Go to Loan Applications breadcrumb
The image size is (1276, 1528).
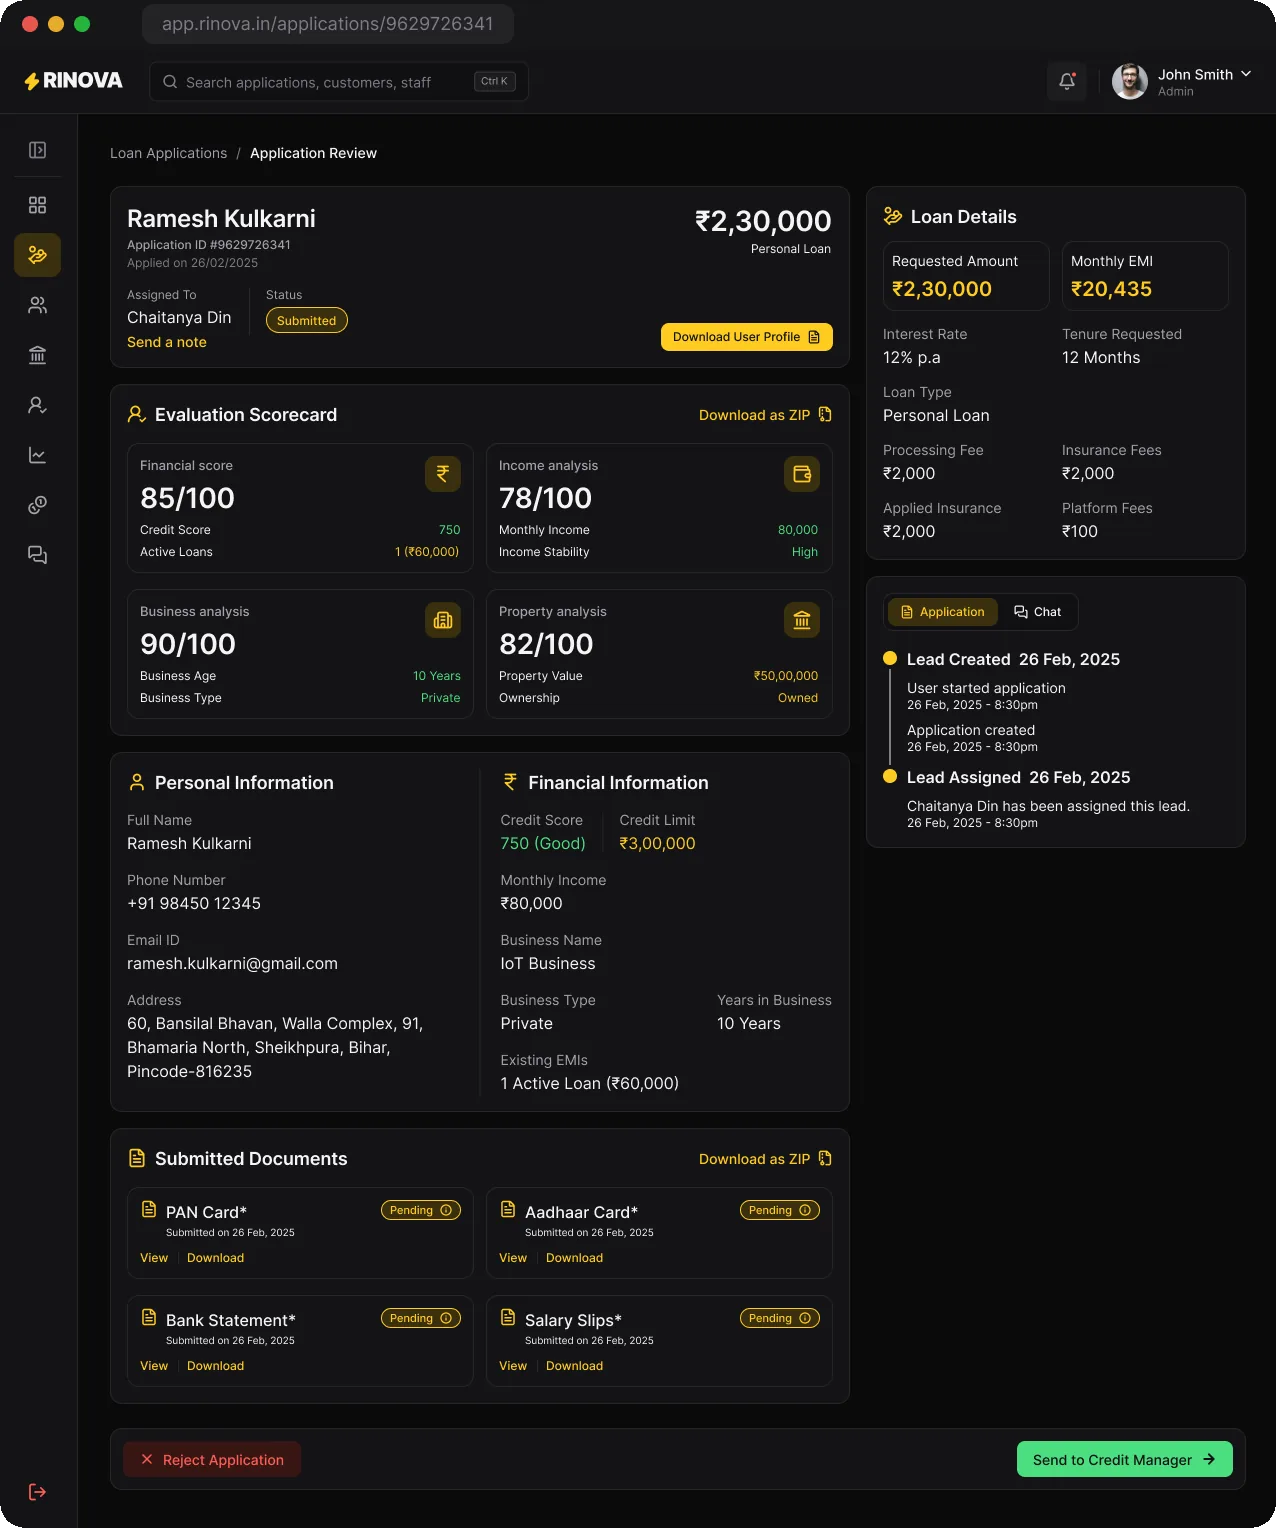tap(168, 153)
